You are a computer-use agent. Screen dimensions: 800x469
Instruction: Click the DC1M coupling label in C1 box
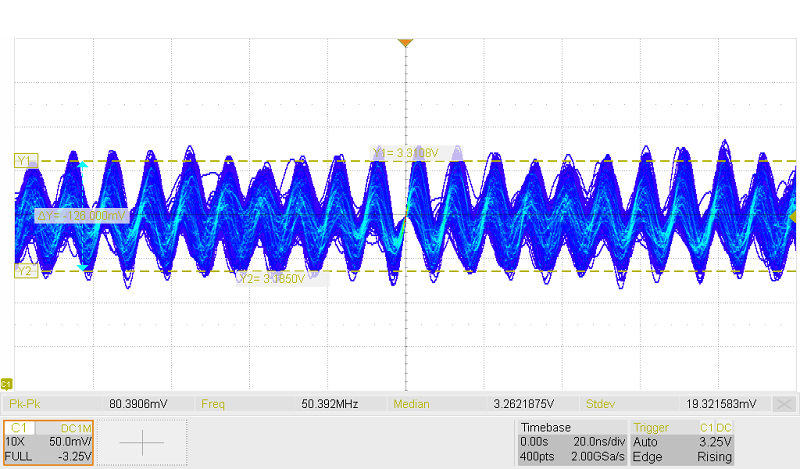74,428
